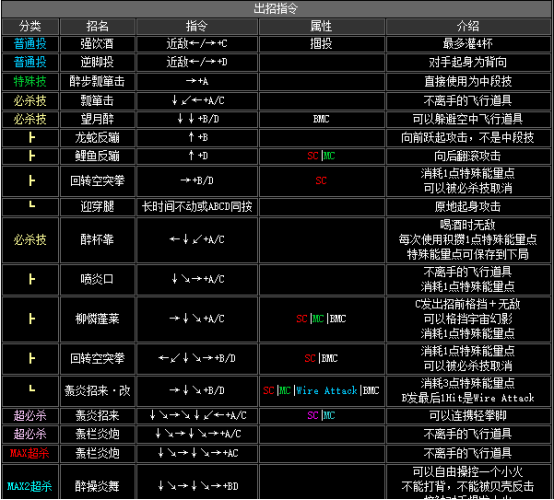Click the move name '醉步瓢箪击'
Screen dimensions: 554x500
click(97, 82)
